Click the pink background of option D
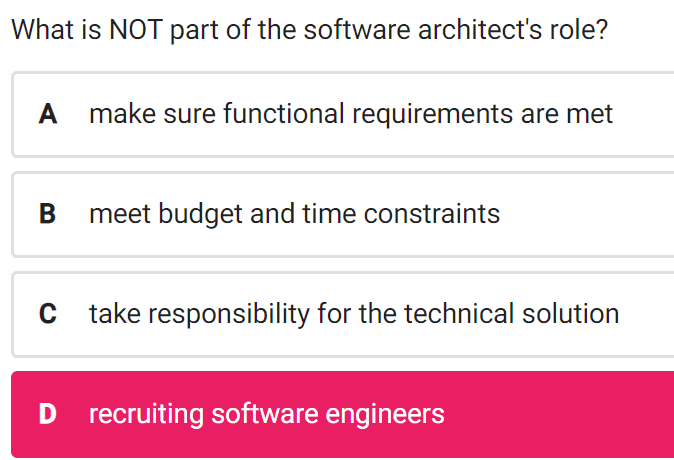This screenshot has height=460, width=674. (559, 414)
